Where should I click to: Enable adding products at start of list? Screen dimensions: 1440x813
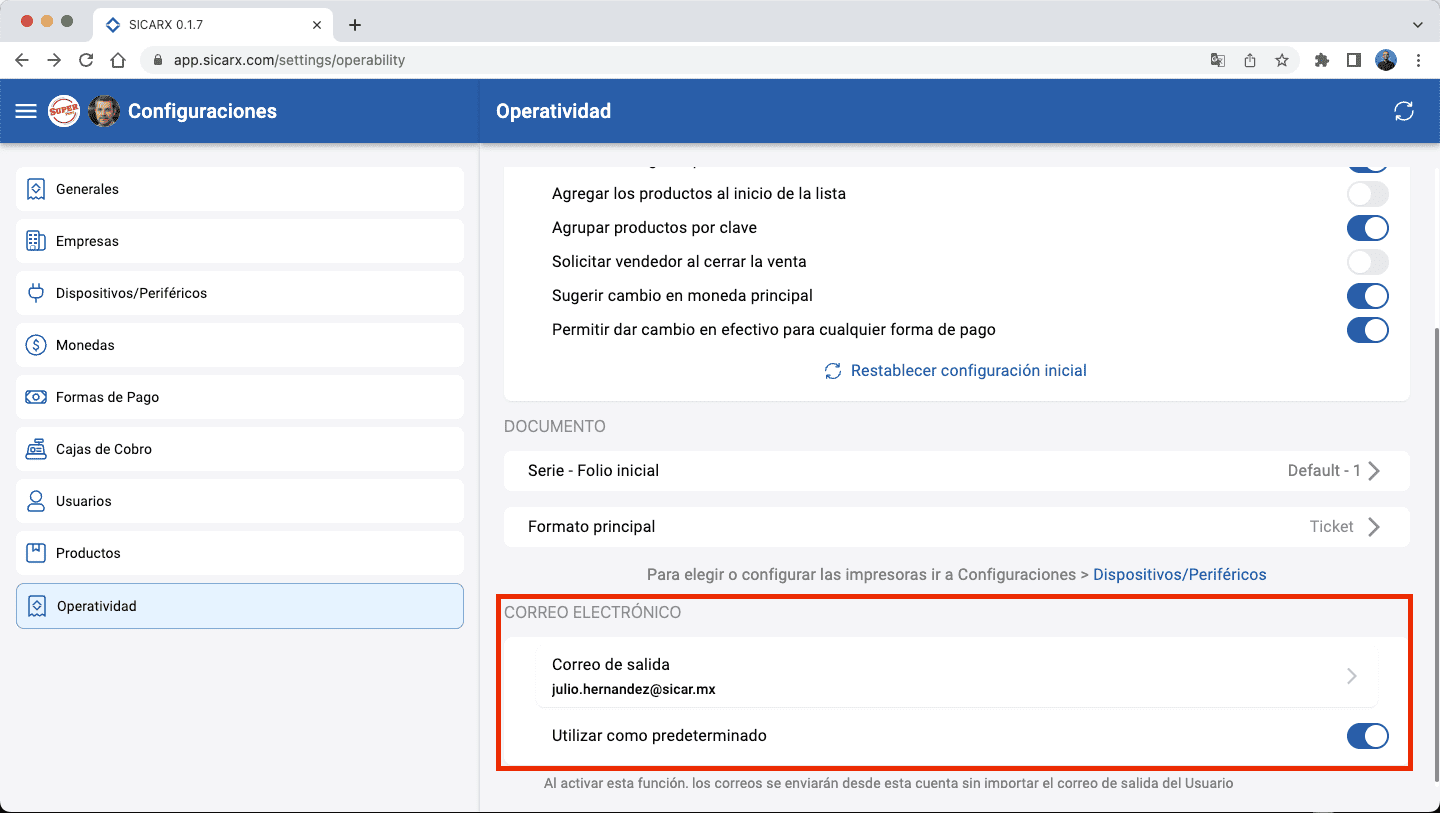click(x=1367, y=194)
